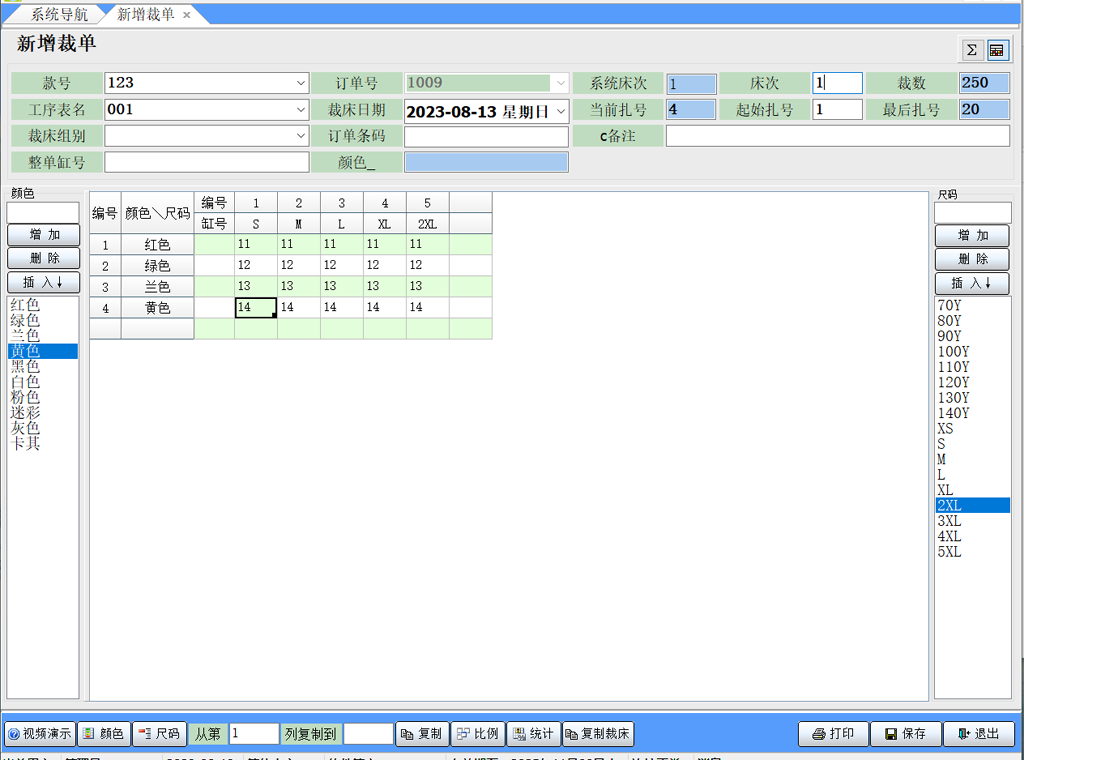Click the 复制裁床 copy cutting bed button
The width and height of the screenshot is (1120, 760).
tap(598, 734)
